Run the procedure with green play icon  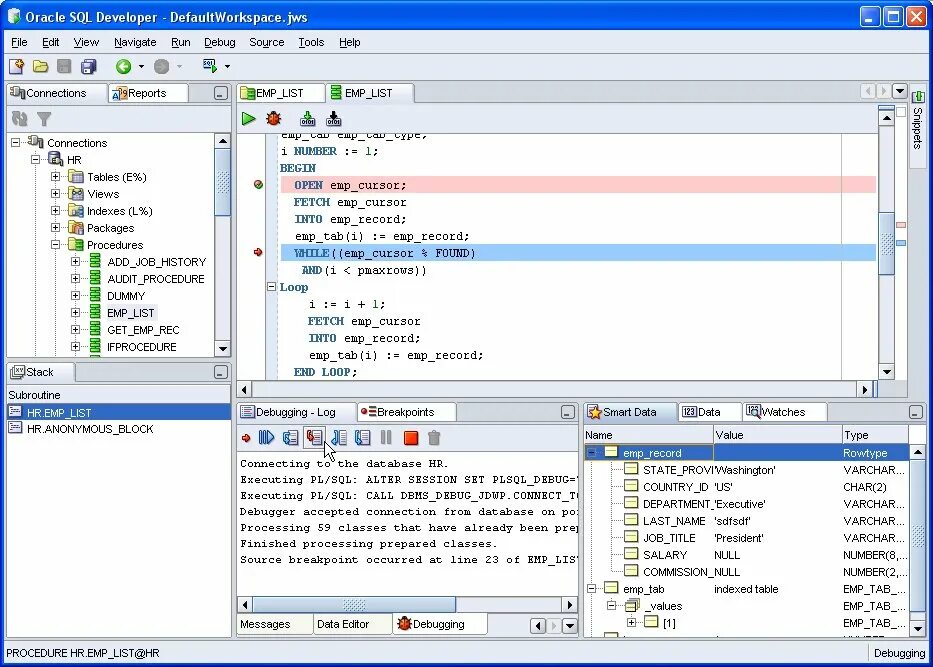pyautogui.click(x=248, y=118)
